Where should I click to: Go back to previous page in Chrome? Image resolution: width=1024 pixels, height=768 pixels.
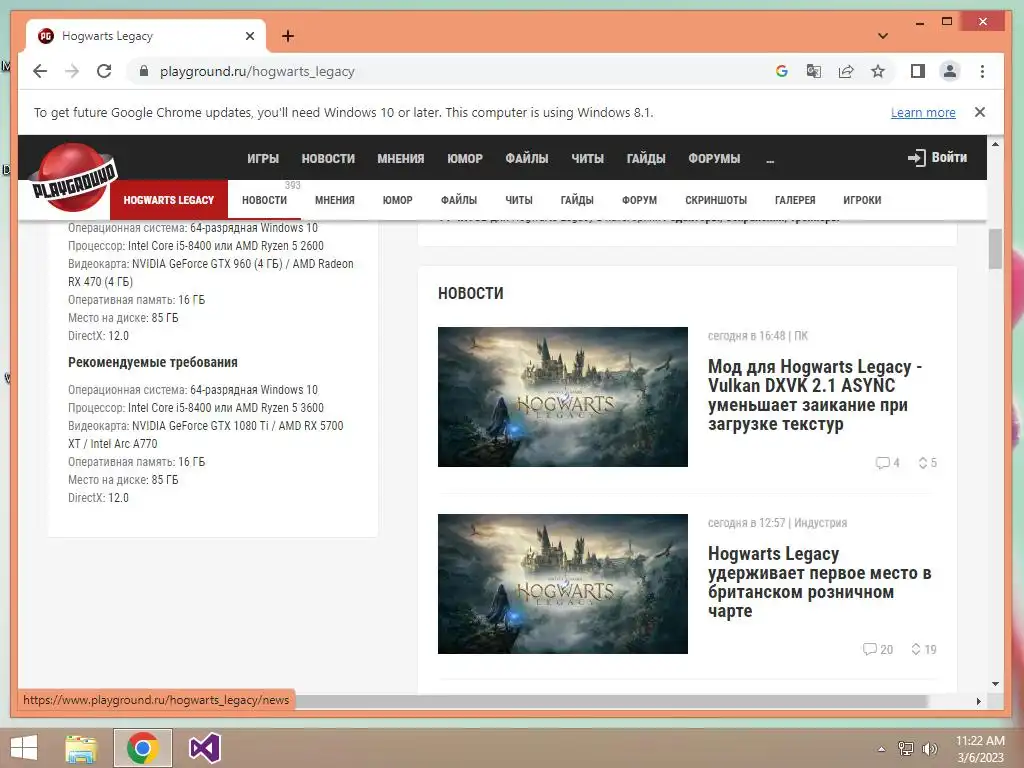(x=40, y=71)
